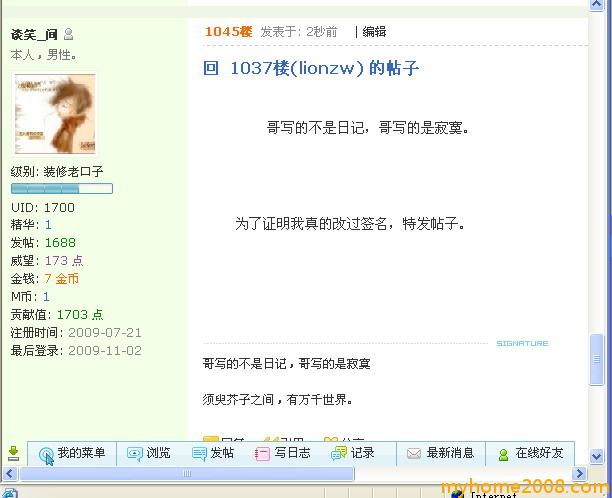Viewport: 612px width, 498px height.
Task: Click the 浏览 toolbar icon
Action: pos(135,454)
